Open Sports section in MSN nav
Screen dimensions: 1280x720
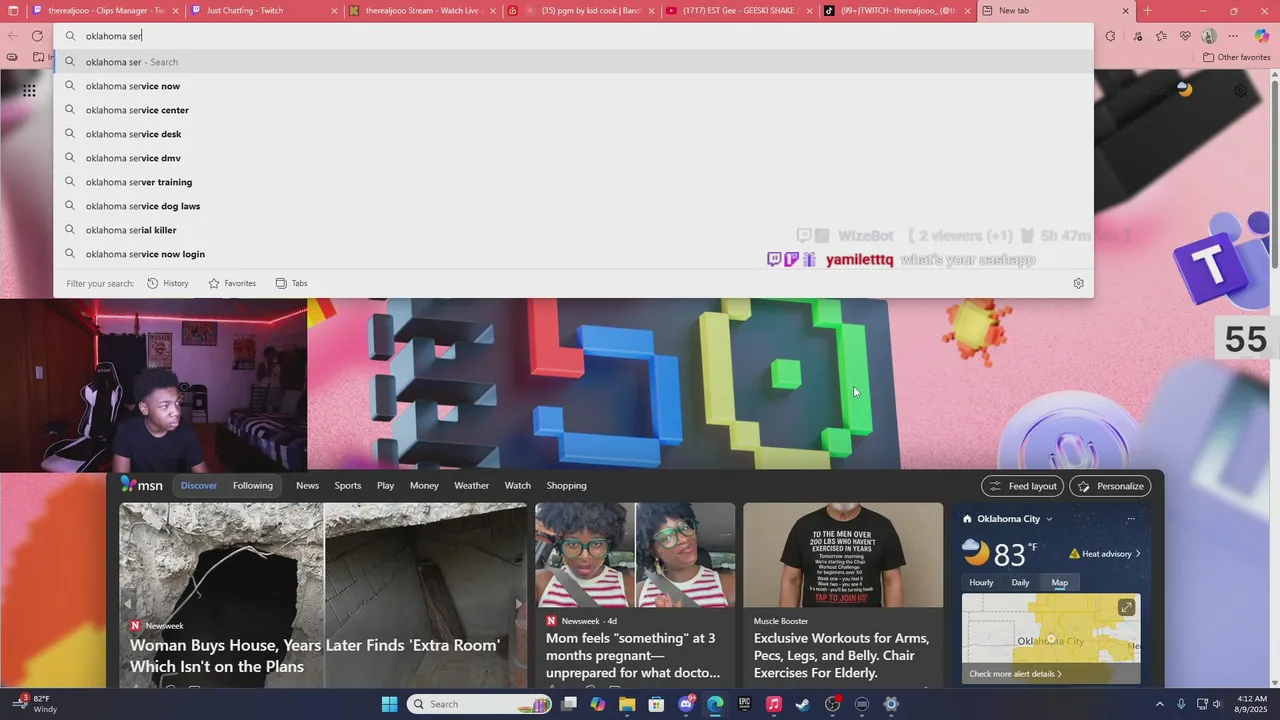[x=348, y=486]
